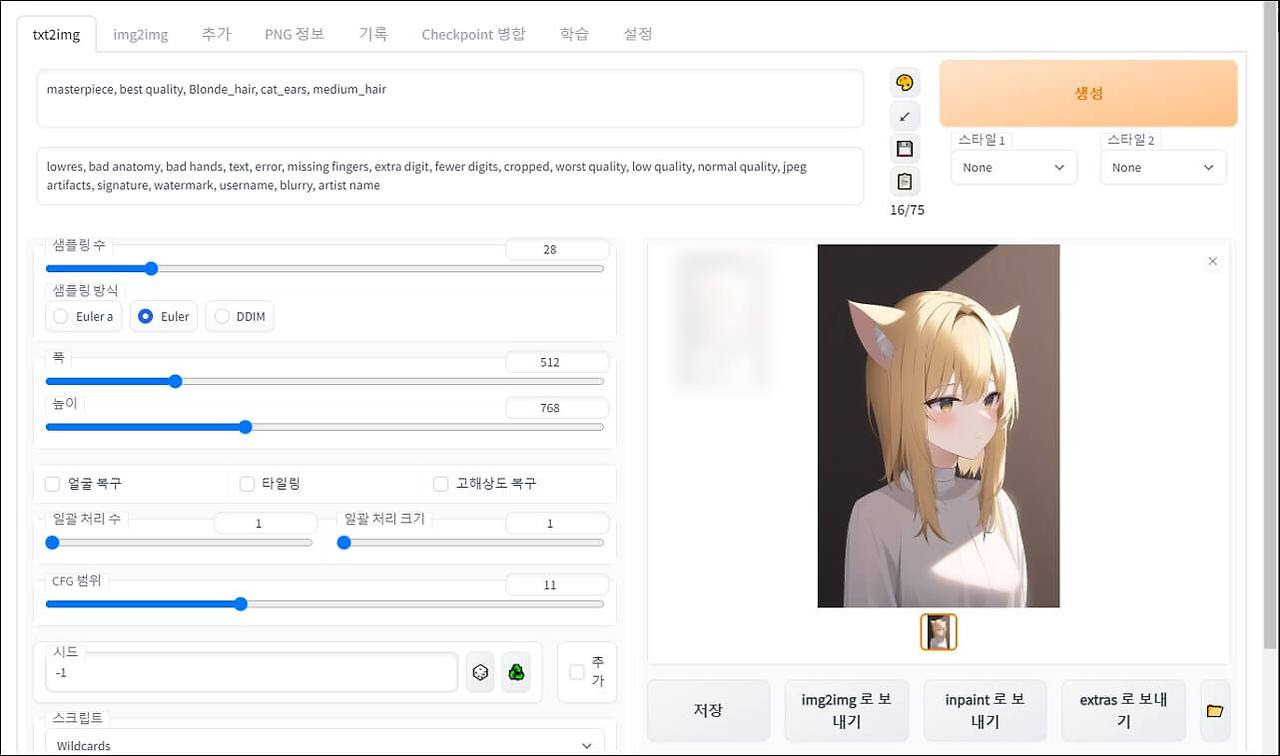Screen dimensions: 1280x756
Task: Select the generated image thumbnail below the preview
Action: 938,631
